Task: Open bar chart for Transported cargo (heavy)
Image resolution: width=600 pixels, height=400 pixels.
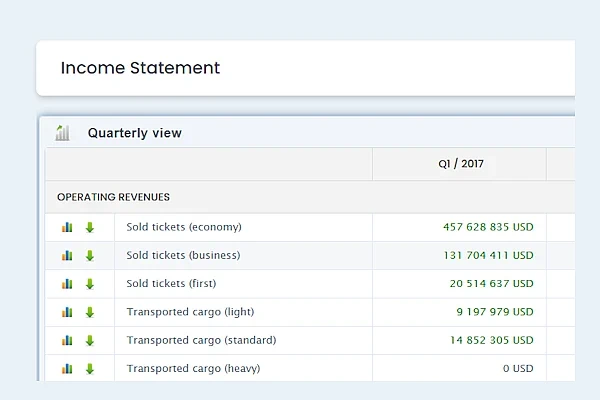Action: coord(67,368)
